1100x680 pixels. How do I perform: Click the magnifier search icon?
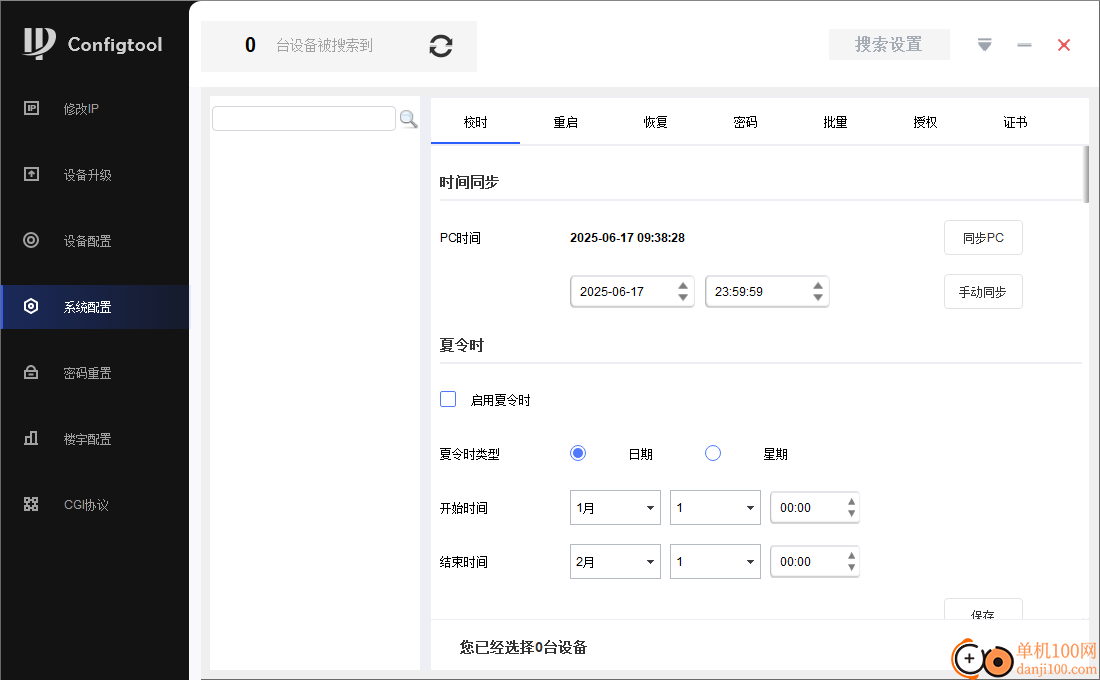(408, 119)
